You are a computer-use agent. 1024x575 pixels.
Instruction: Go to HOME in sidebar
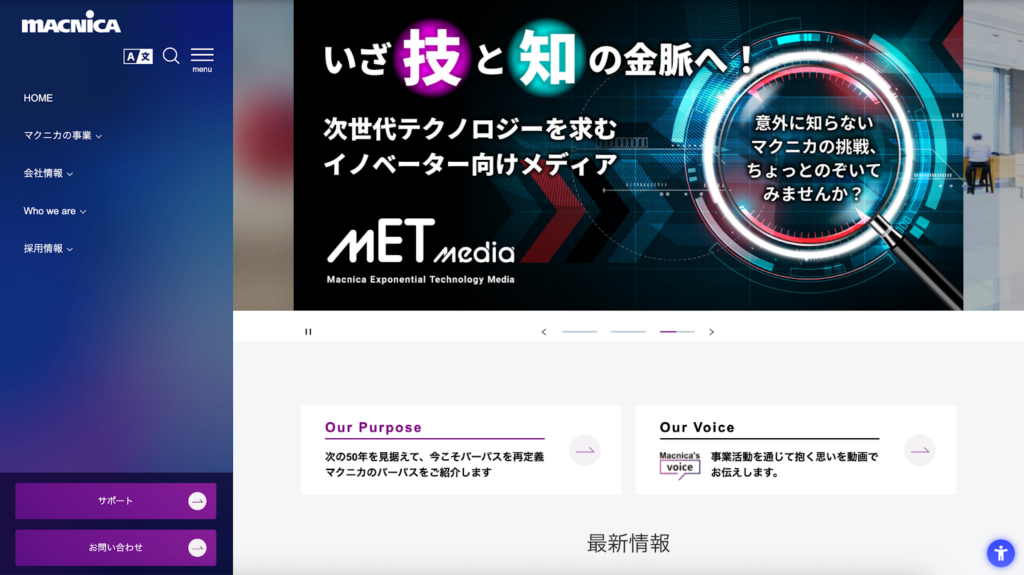pyautogui.click(x=38, y=98)
